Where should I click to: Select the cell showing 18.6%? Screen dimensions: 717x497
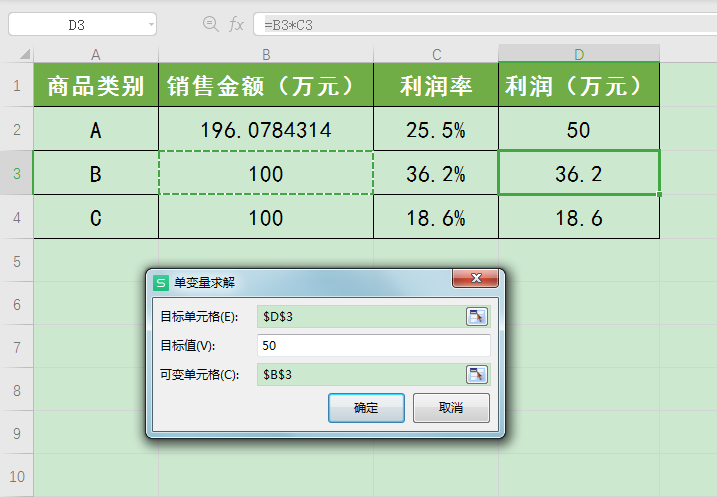[436, 217]
